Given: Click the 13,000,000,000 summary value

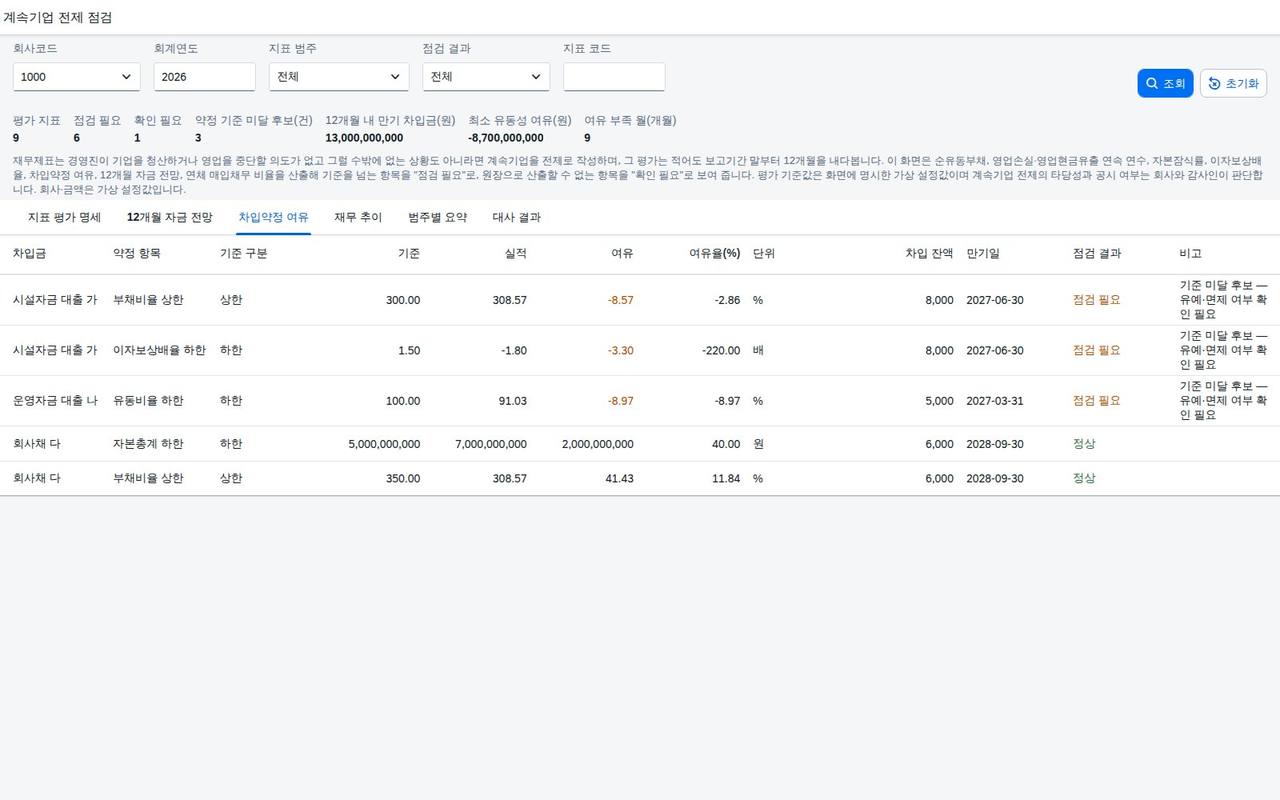Looking at the screenshot, I should point(364,138).
